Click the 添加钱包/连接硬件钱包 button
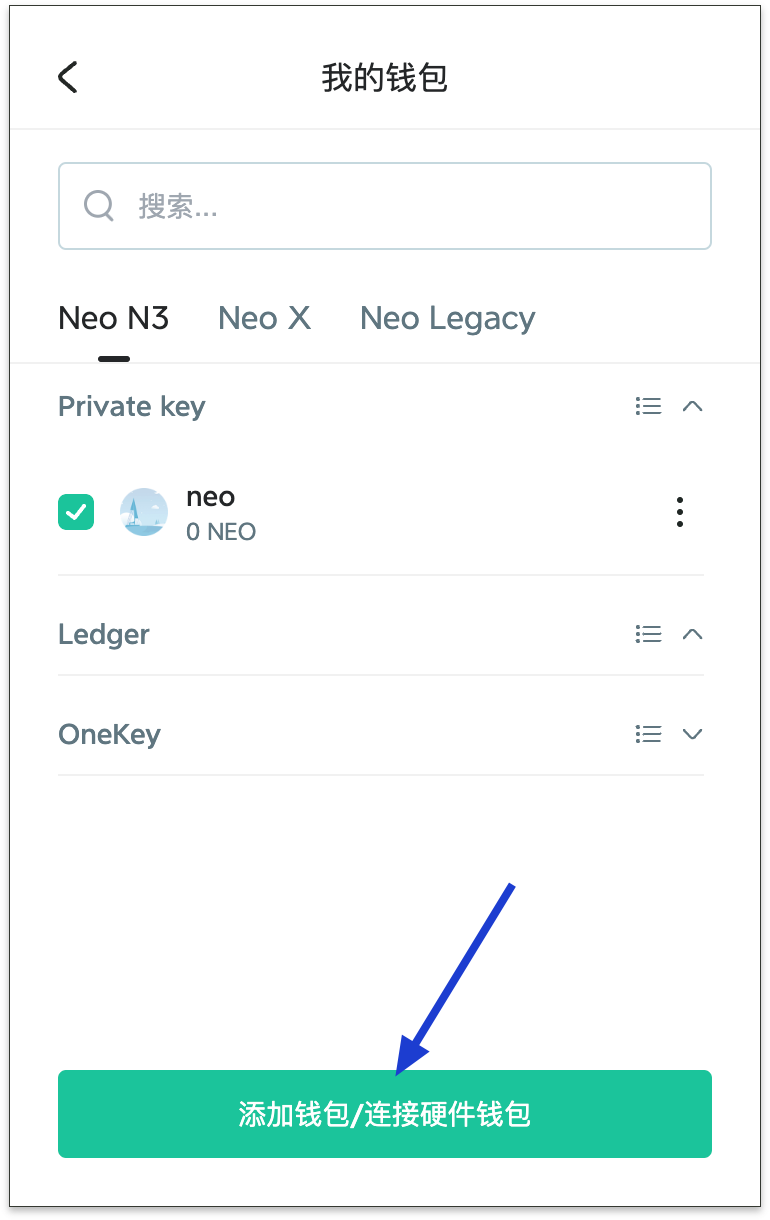This screenshot has height=1220, width=770. [384, 1114]
